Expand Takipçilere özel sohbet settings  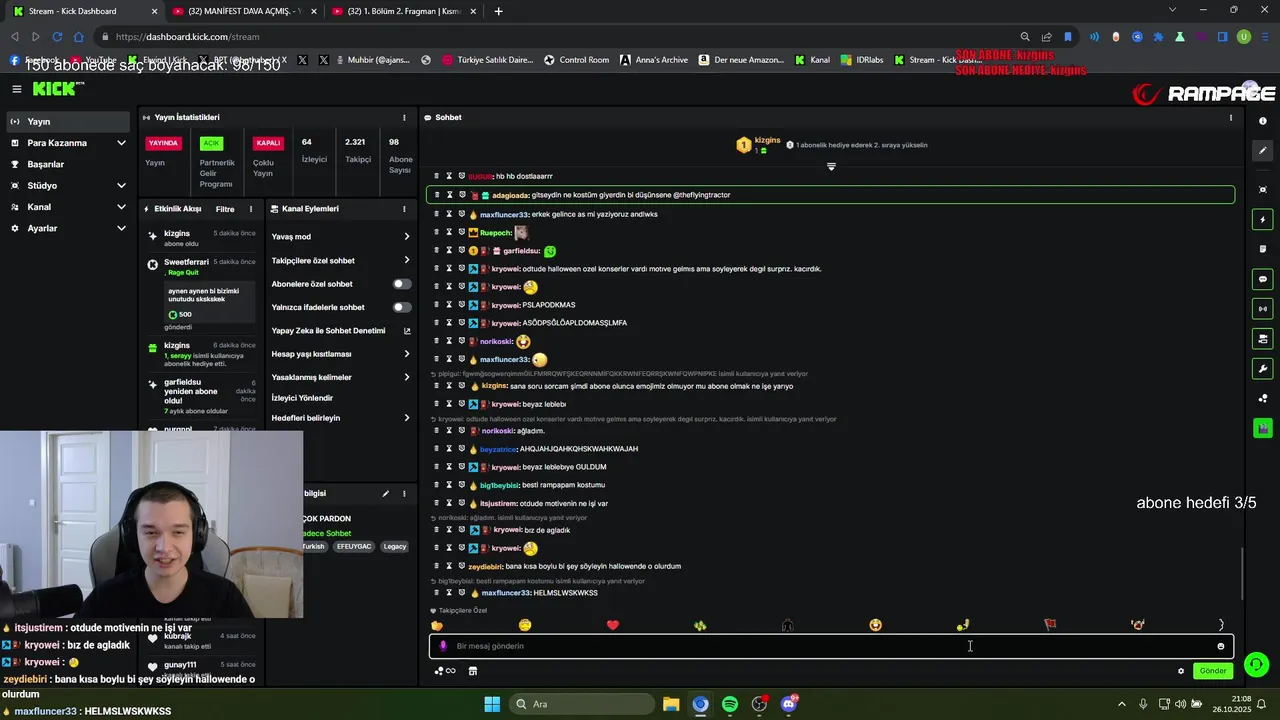click(x=341, y=260)
